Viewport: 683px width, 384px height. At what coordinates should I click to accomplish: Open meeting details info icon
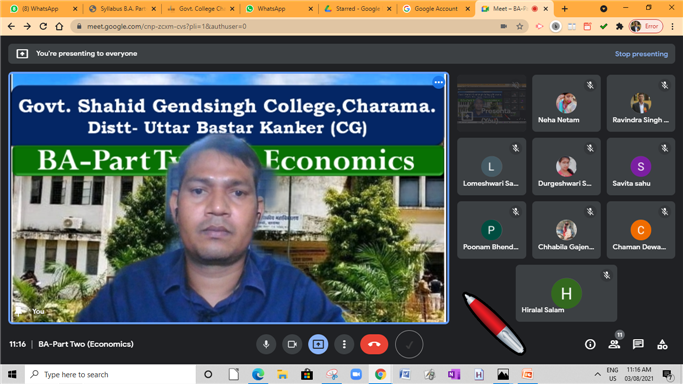tap(590, 344)
